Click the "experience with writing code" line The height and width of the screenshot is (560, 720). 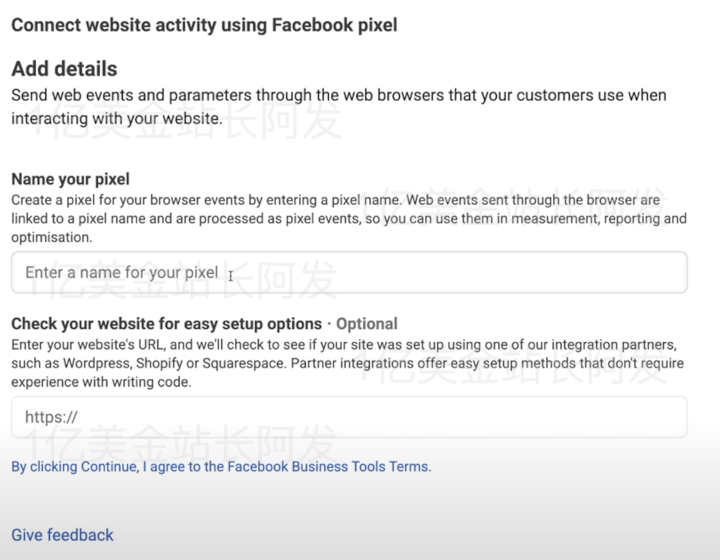[x=101, y=382]
